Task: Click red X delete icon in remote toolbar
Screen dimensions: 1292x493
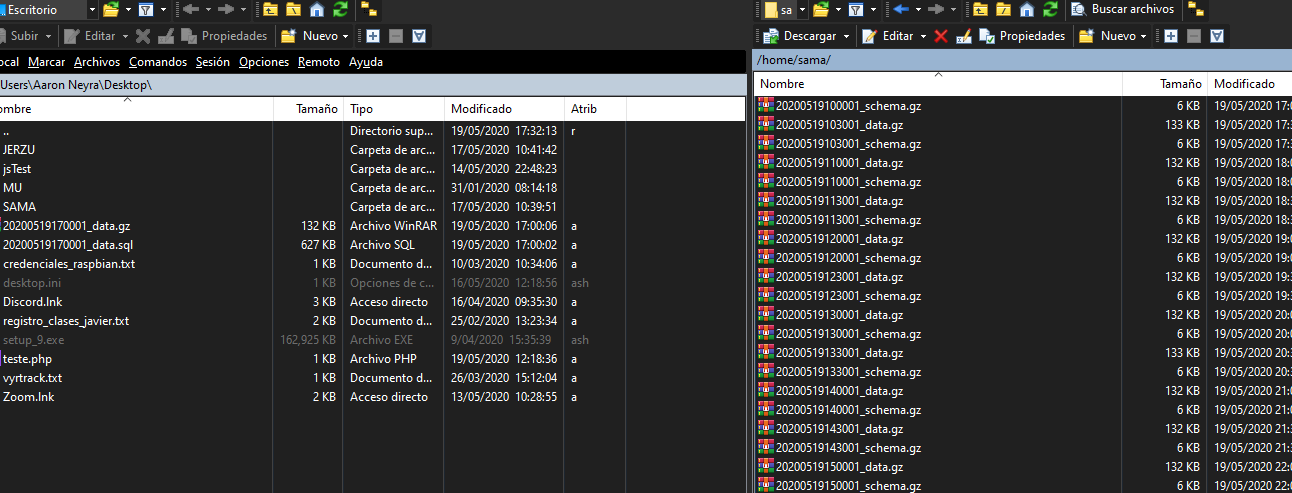Action: (x=941, y=36)
